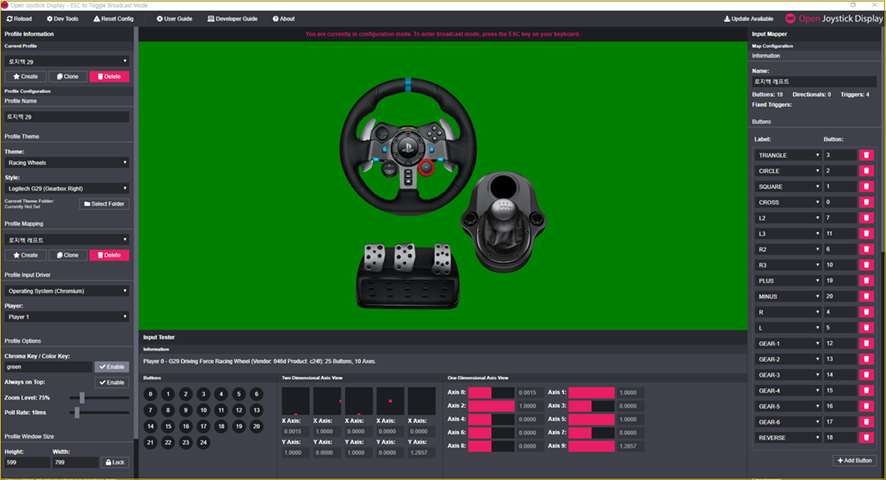Viewport: 886px width, 480px height.
Task: Click the TRIANGLE button number field
Action: click(840, 155)
